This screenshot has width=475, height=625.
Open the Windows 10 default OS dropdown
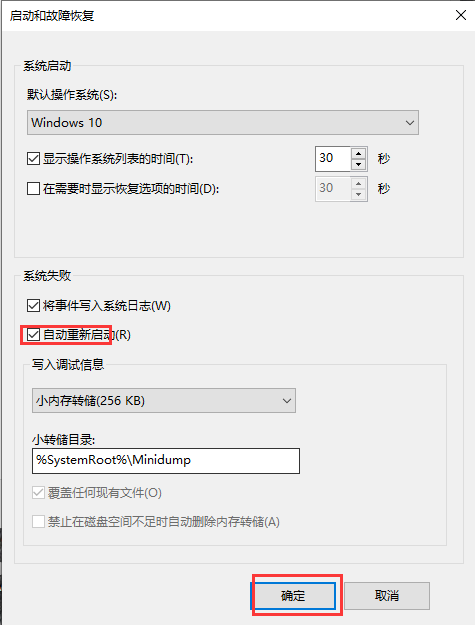(223, 122)
